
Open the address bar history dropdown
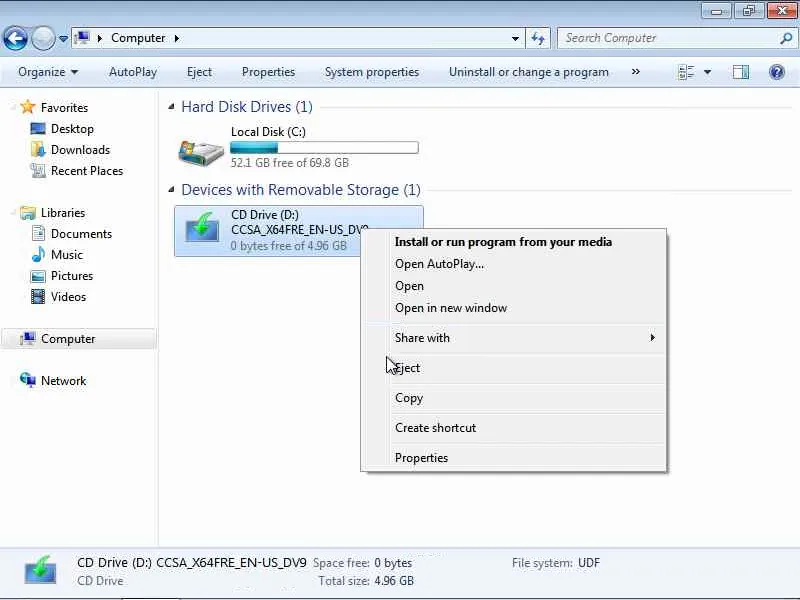click(515, 38)
